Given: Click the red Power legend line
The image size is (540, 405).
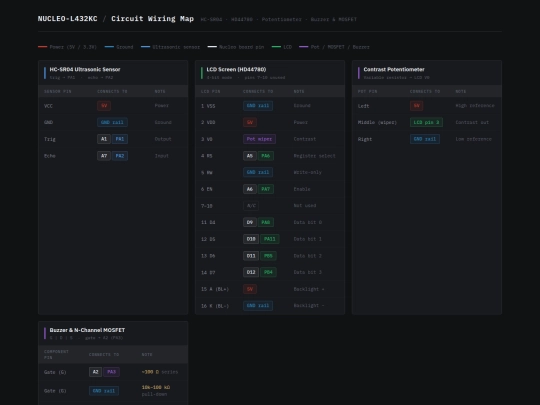Looking at the screenshot, I should (x=42, y=47).
